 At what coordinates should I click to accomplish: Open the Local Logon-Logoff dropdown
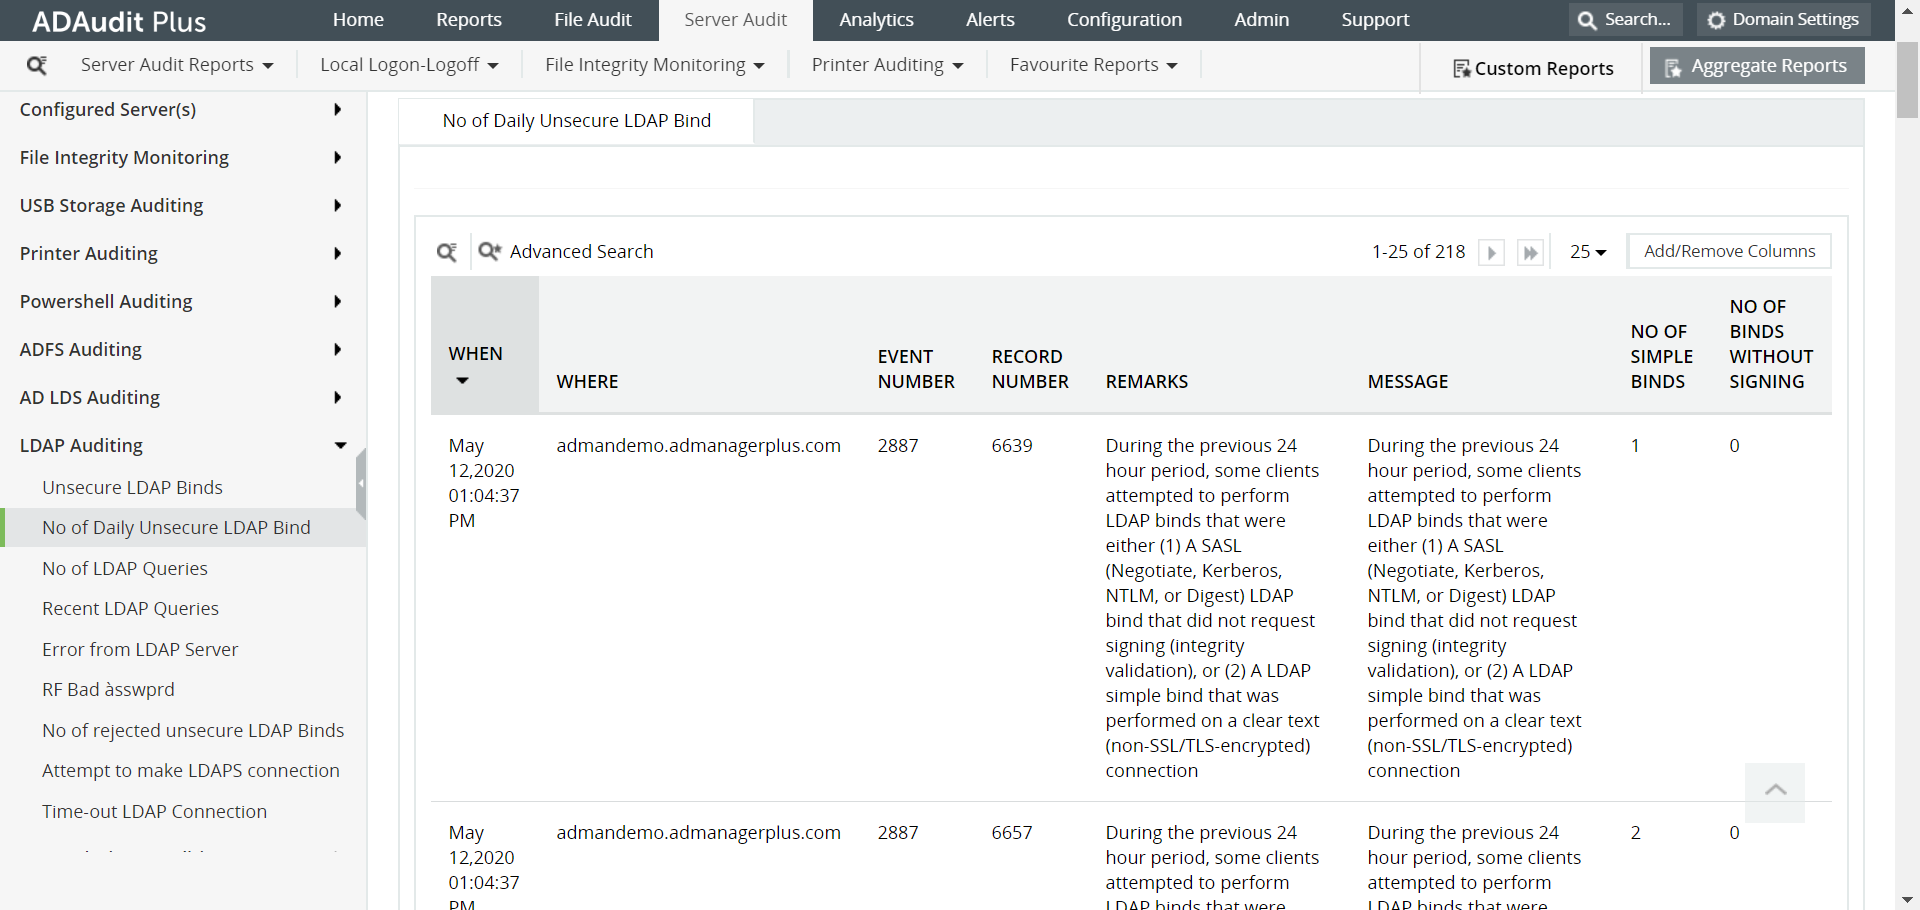[x=409, y=65]
